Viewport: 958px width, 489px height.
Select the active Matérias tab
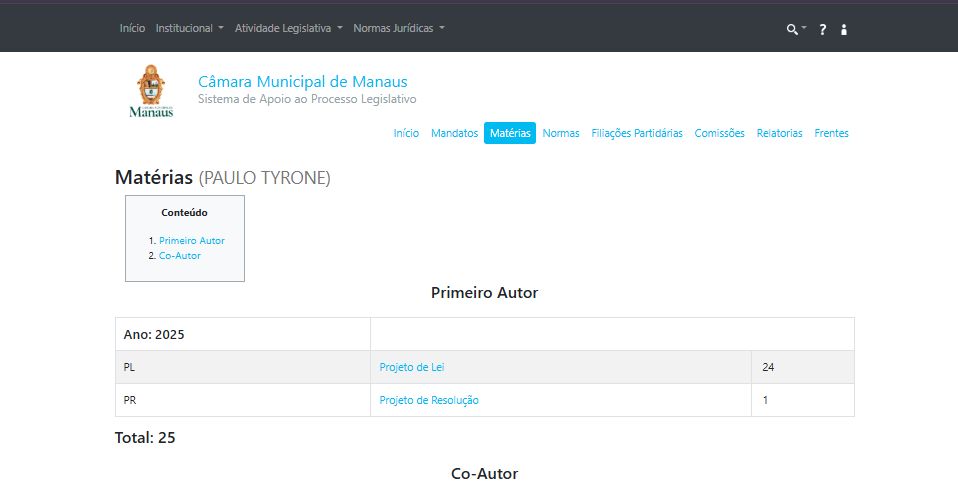pos(510,133)
